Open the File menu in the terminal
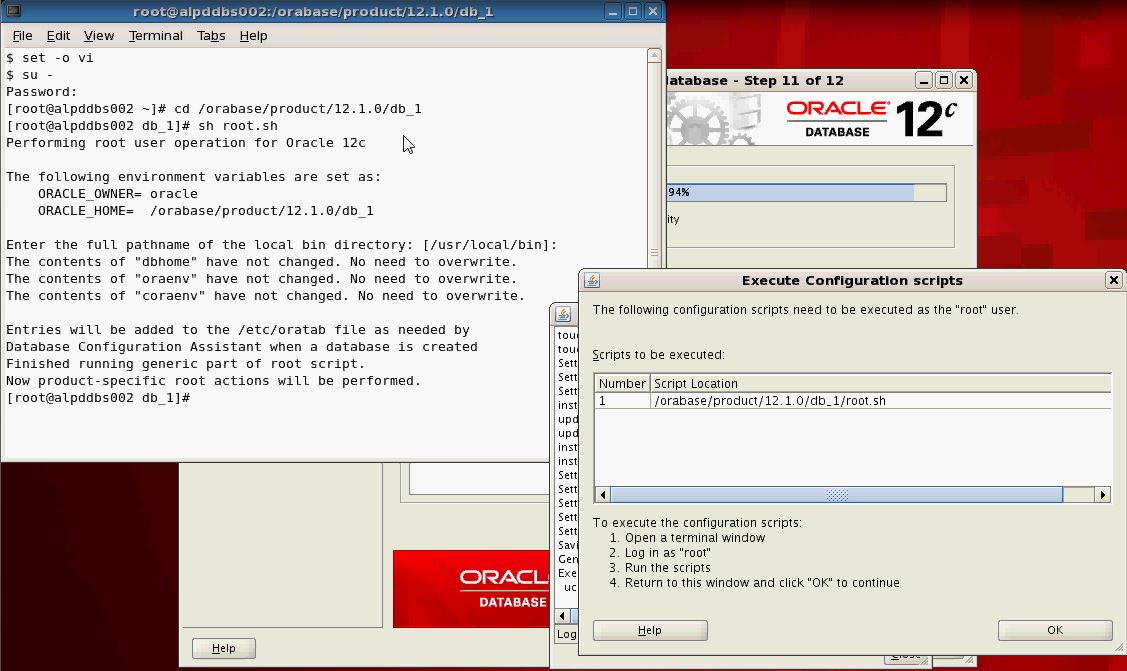 22,35
